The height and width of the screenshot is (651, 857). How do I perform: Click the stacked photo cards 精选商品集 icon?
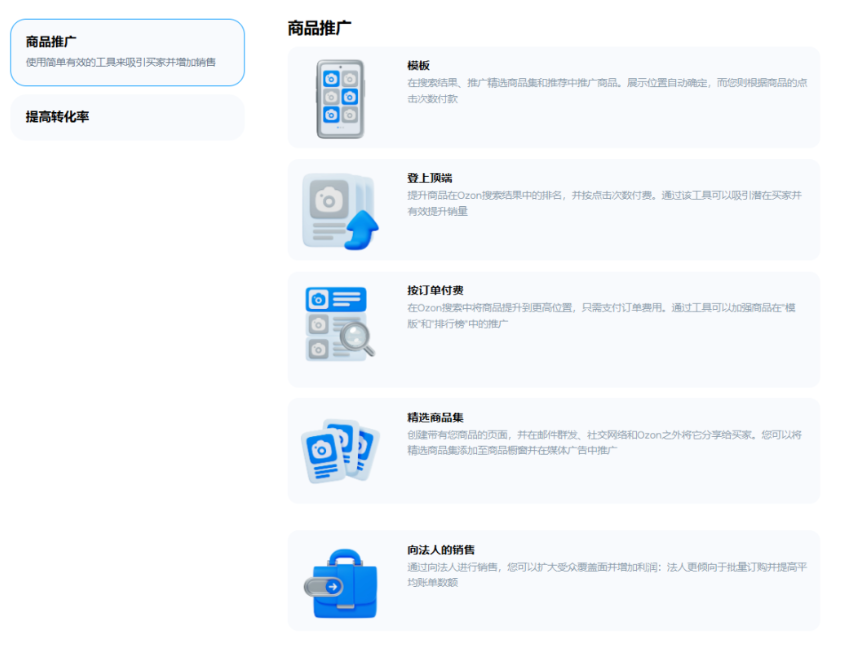(339, 450)
